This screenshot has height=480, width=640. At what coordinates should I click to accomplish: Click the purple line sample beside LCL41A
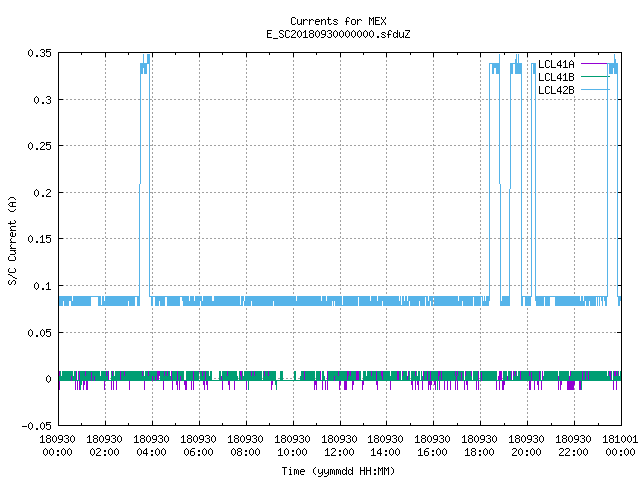click(595, 64)
